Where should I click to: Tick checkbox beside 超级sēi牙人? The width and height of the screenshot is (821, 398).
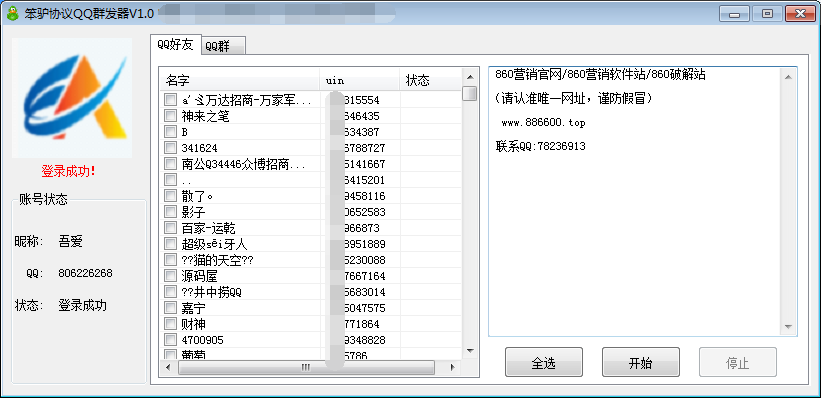point(170,244)
